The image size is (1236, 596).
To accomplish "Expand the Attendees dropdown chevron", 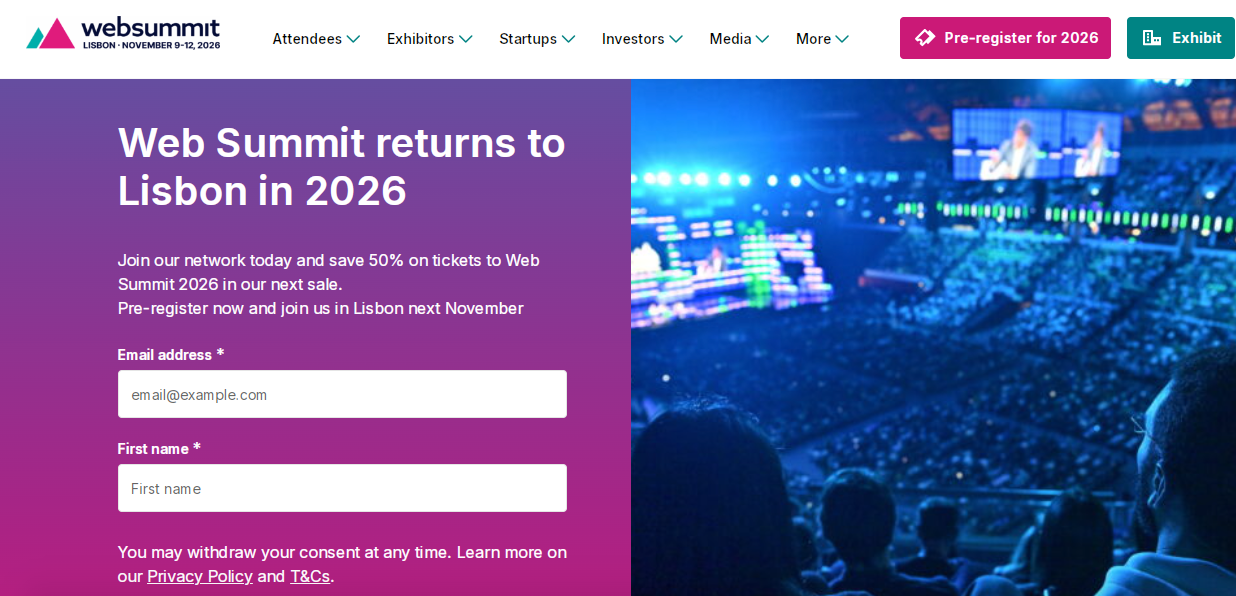I will tap(353, 39).
